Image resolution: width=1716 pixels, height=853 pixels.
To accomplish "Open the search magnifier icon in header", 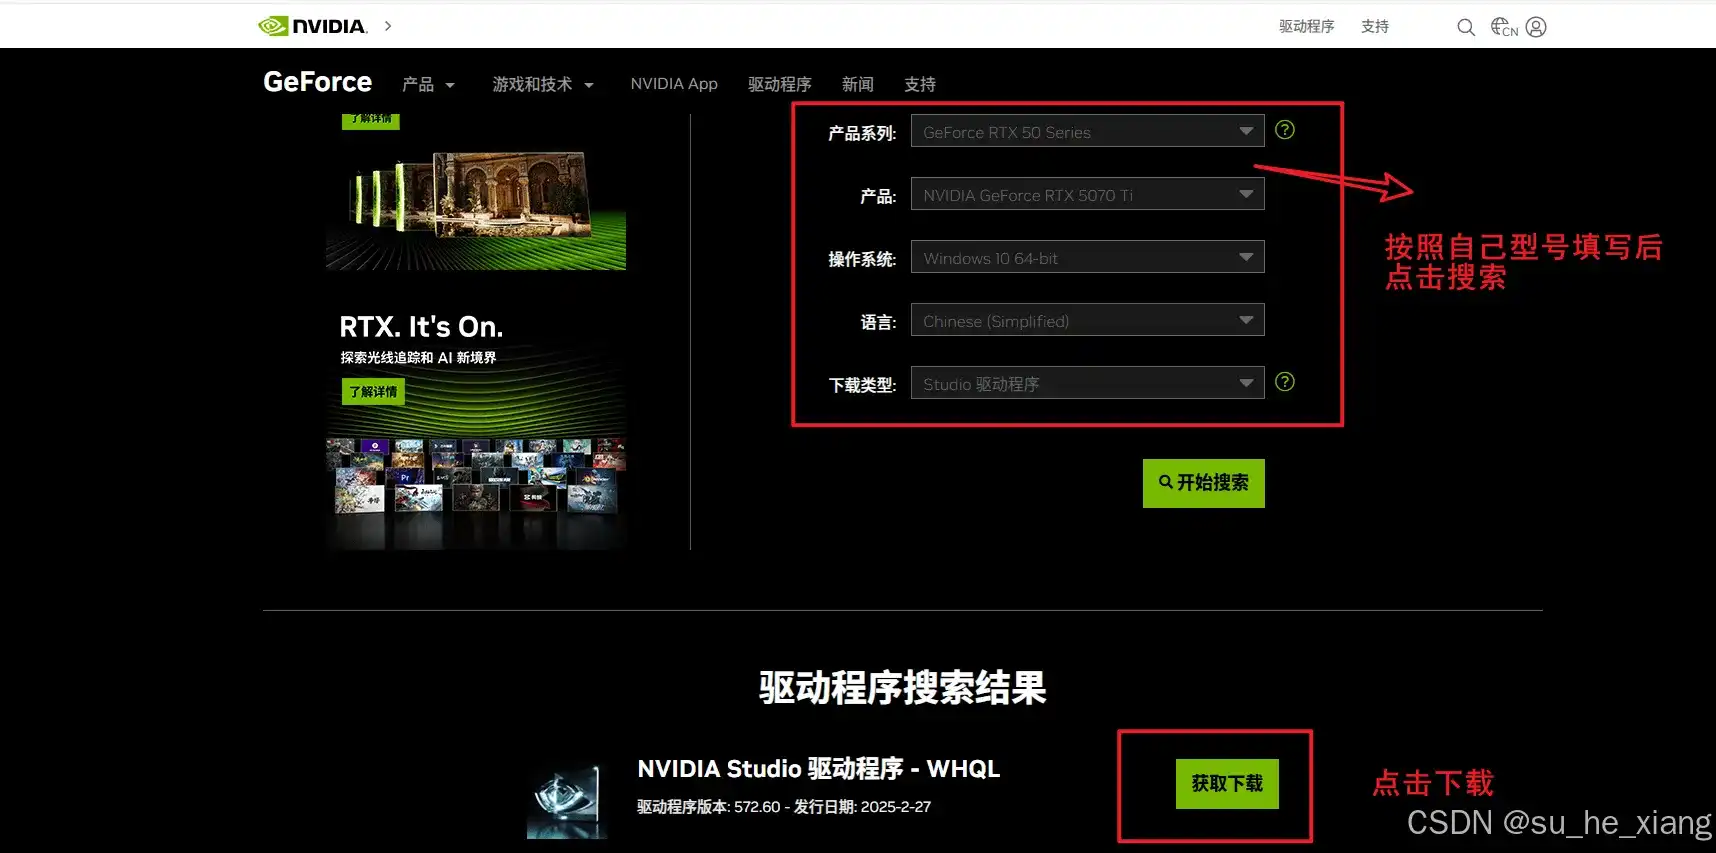I will (1466, 27).
